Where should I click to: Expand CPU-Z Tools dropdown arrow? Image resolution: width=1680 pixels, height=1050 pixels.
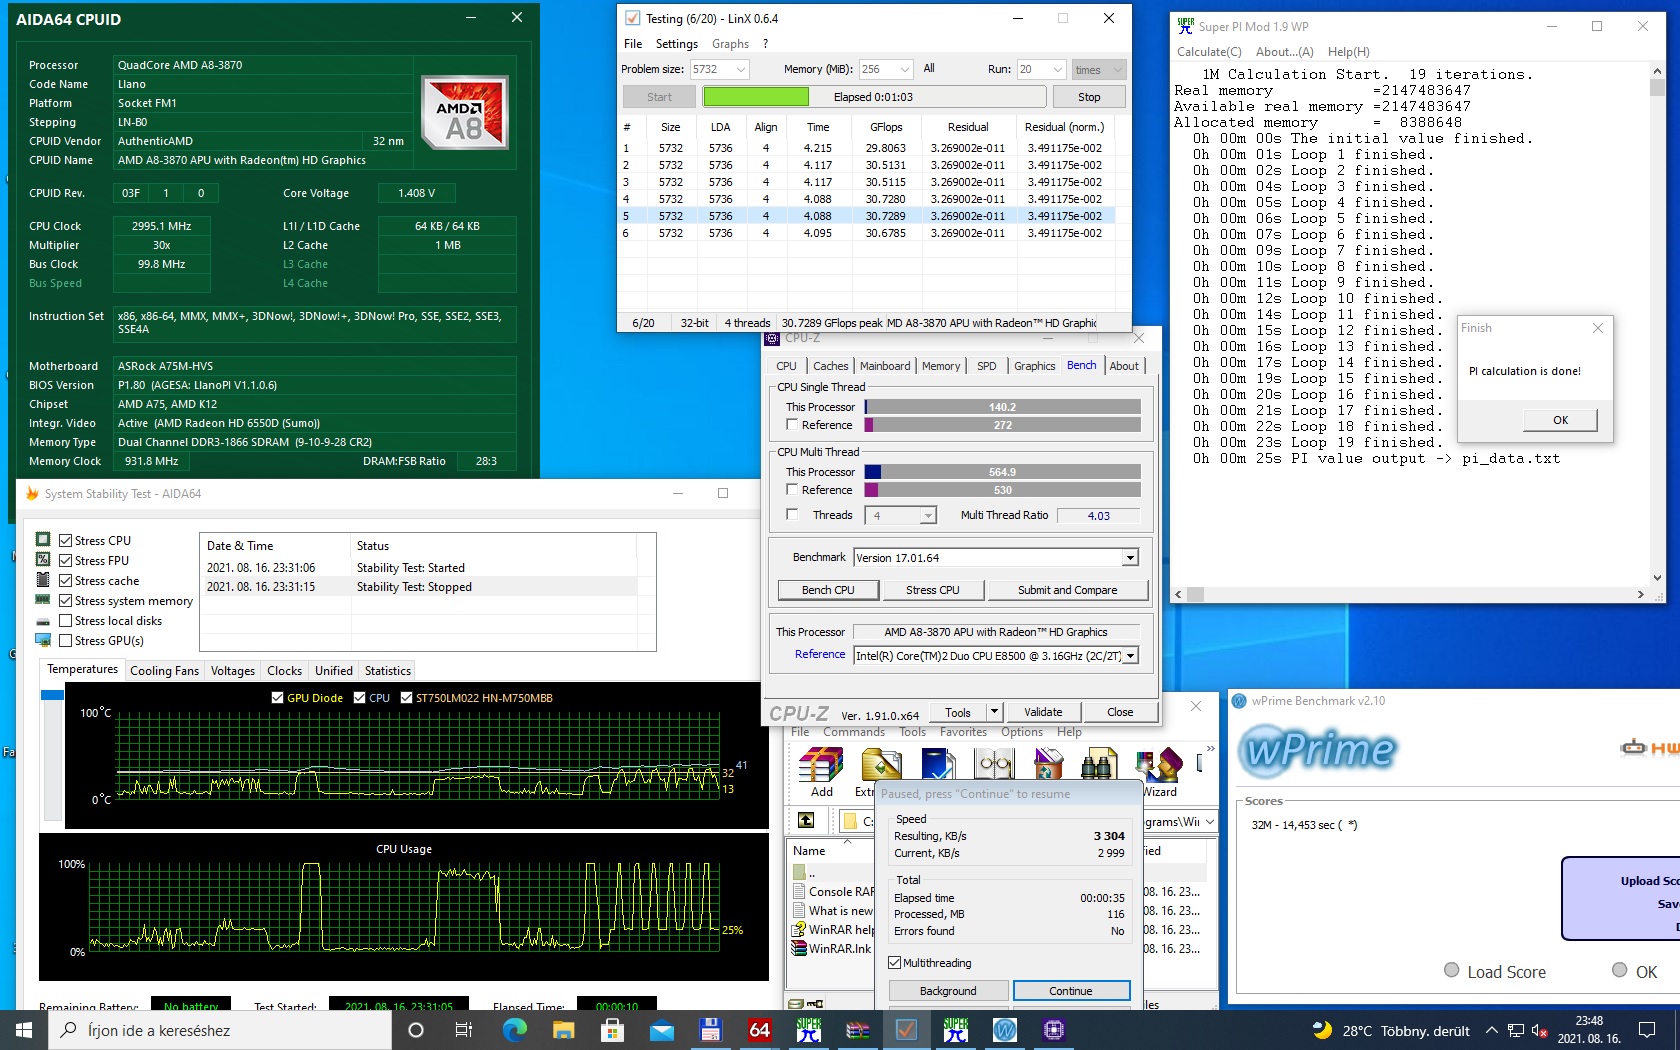994,712
